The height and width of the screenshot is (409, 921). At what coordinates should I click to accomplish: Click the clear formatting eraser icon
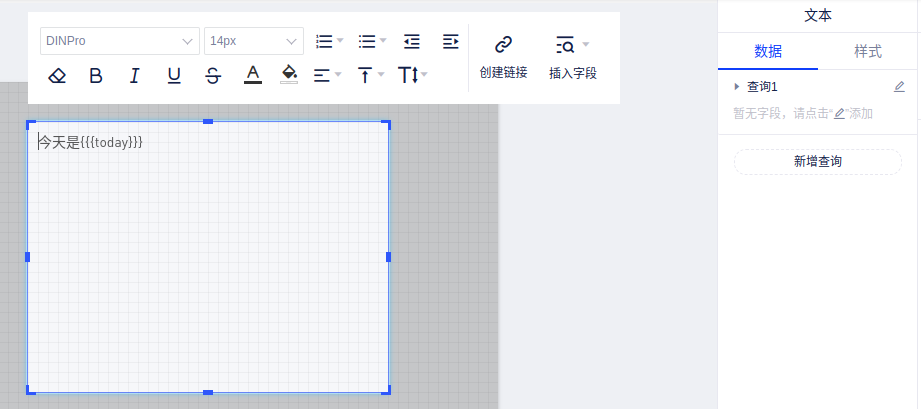(x=57, y=75)
